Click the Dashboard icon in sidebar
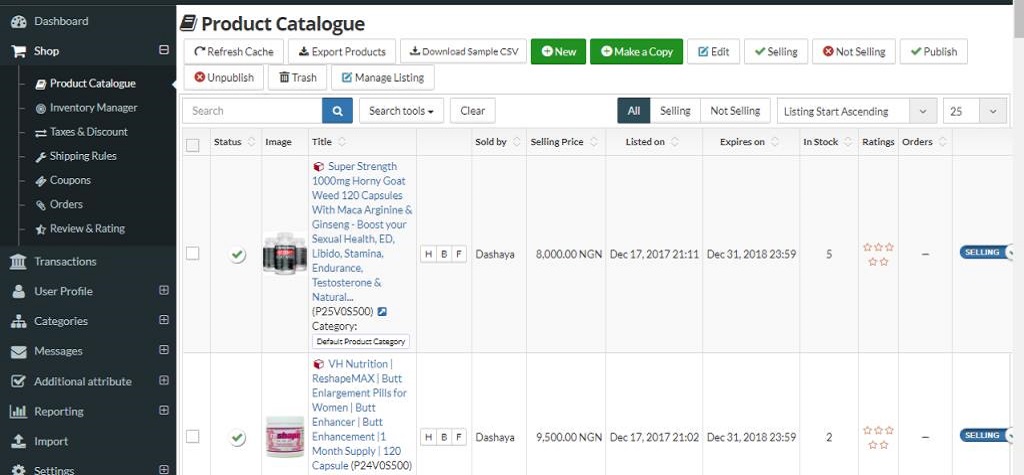 pos(18,21)
